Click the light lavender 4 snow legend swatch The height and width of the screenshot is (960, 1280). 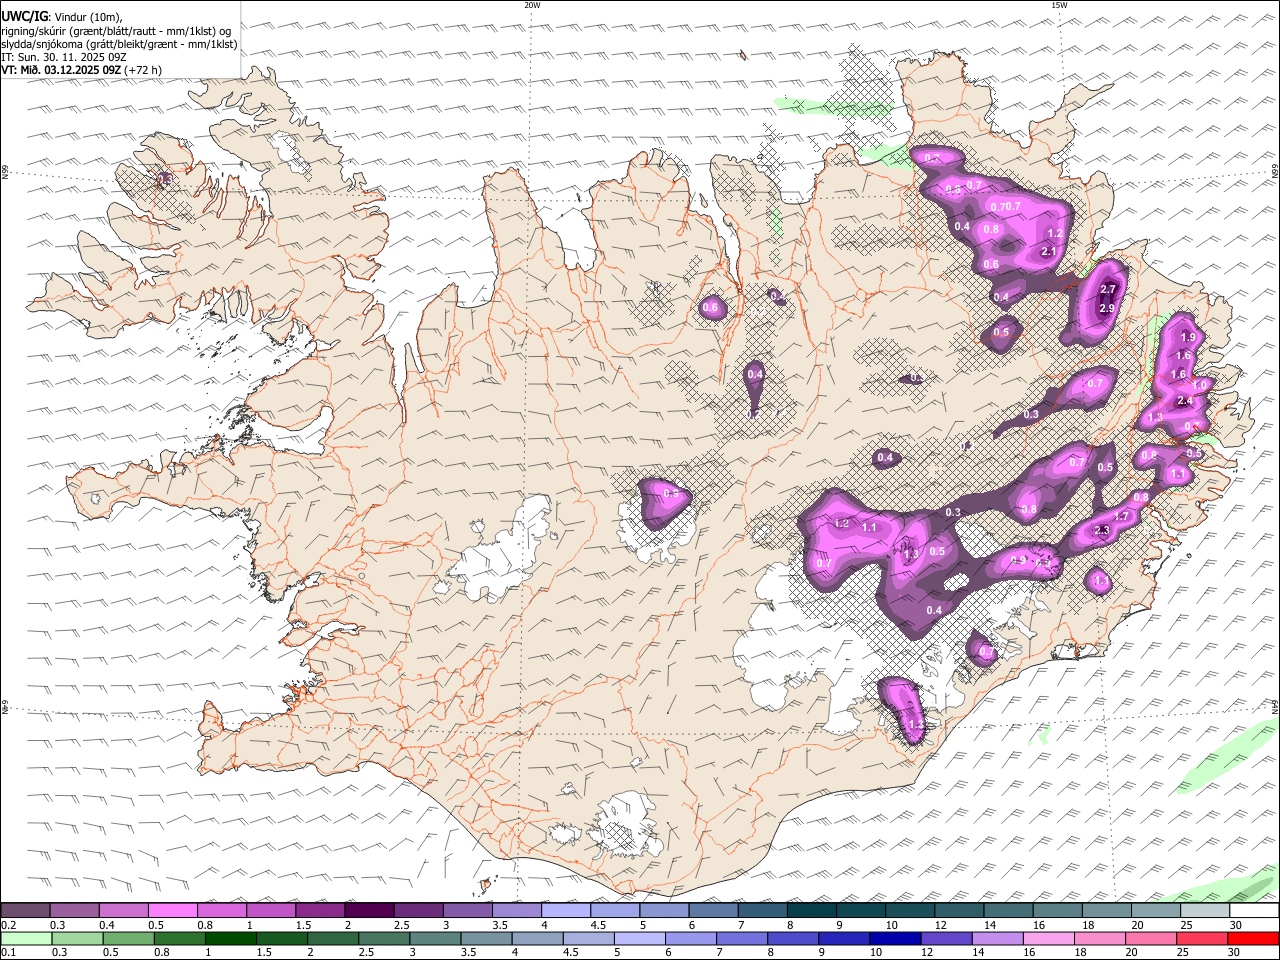click(x=566, y=911)
